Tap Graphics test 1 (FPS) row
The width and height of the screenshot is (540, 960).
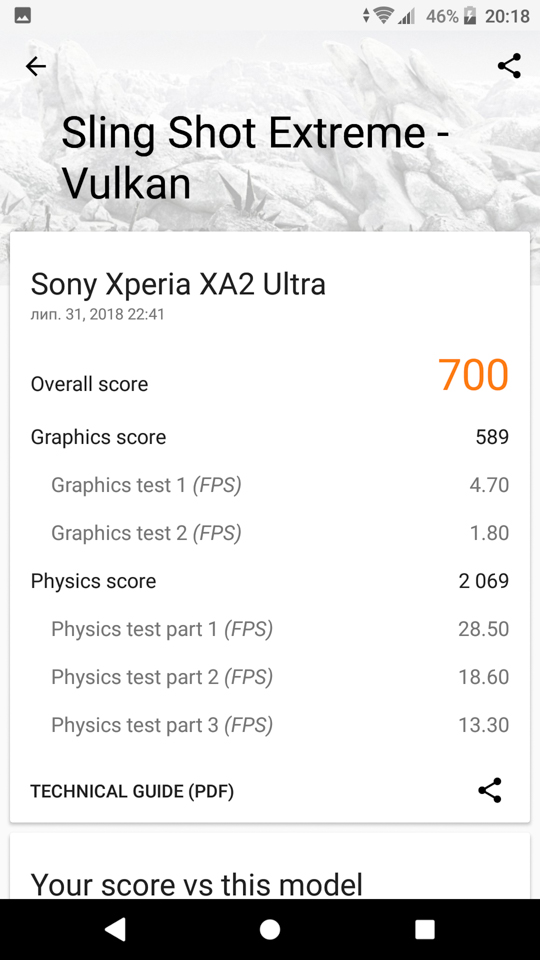pos(280,485)
